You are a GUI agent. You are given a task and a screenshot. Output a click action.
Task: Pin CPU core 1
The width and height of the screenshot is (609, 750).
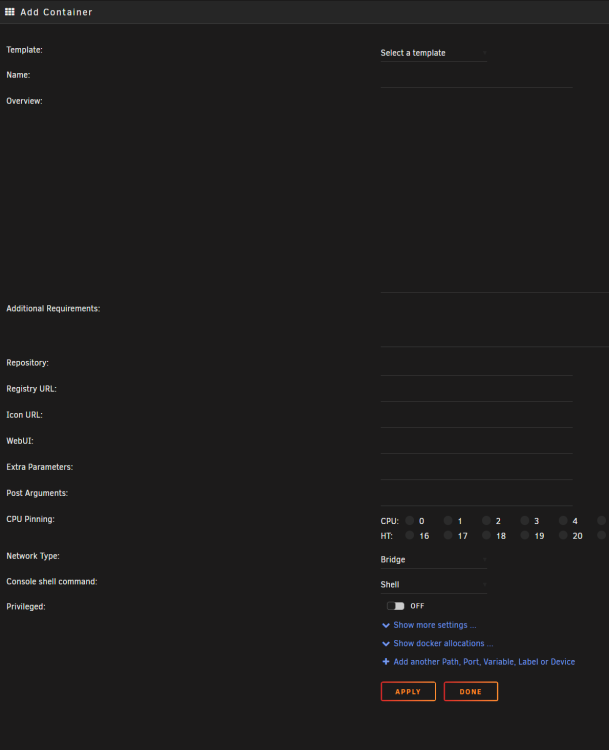(x=448, y=520)
